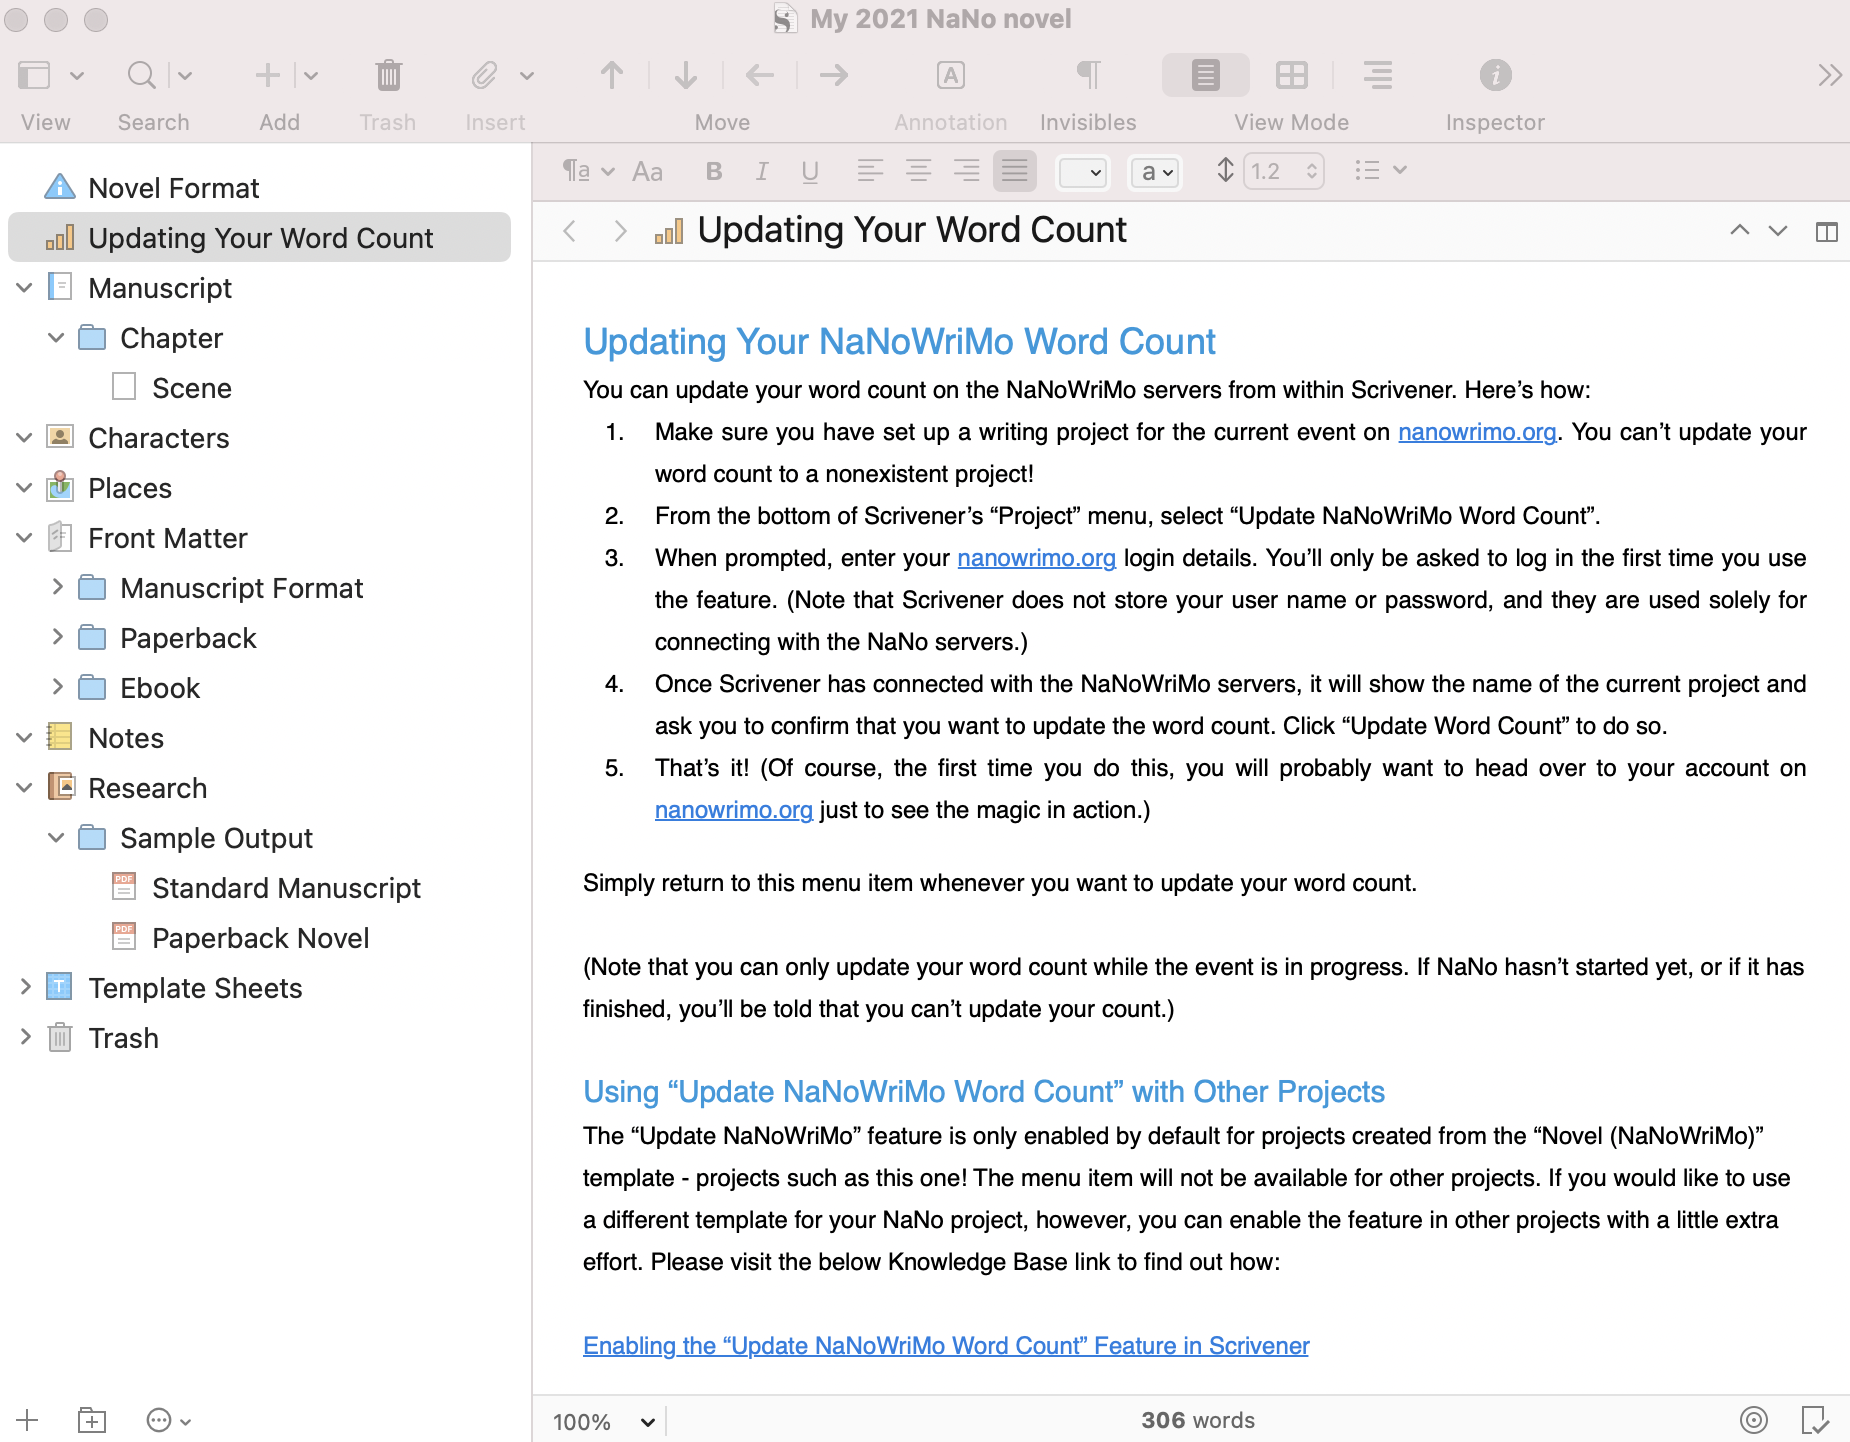Open Add options dropdown arrow
The image size is (1850, 1442).
click(x=311, y=76)
